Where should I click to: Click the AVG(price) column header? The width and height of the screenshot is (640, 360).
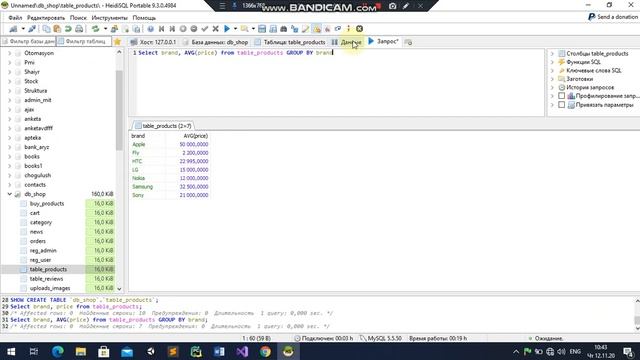tap(188, 136)
